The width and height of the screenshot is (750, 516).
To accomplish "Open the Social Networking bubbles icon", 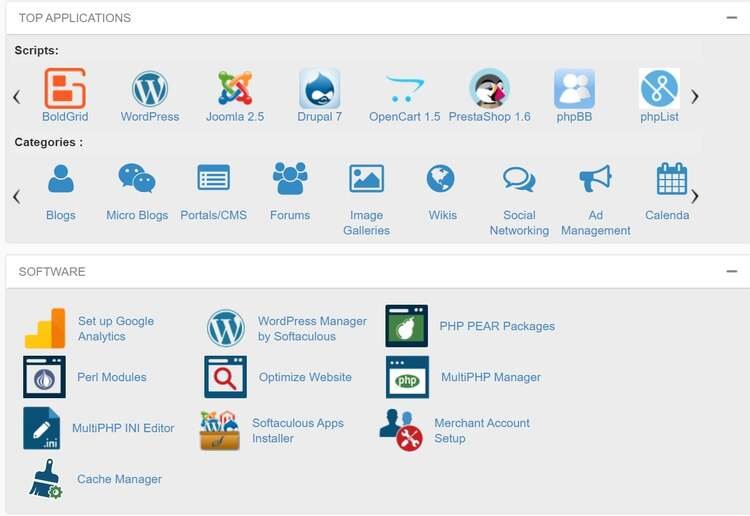I will point(519,179).
